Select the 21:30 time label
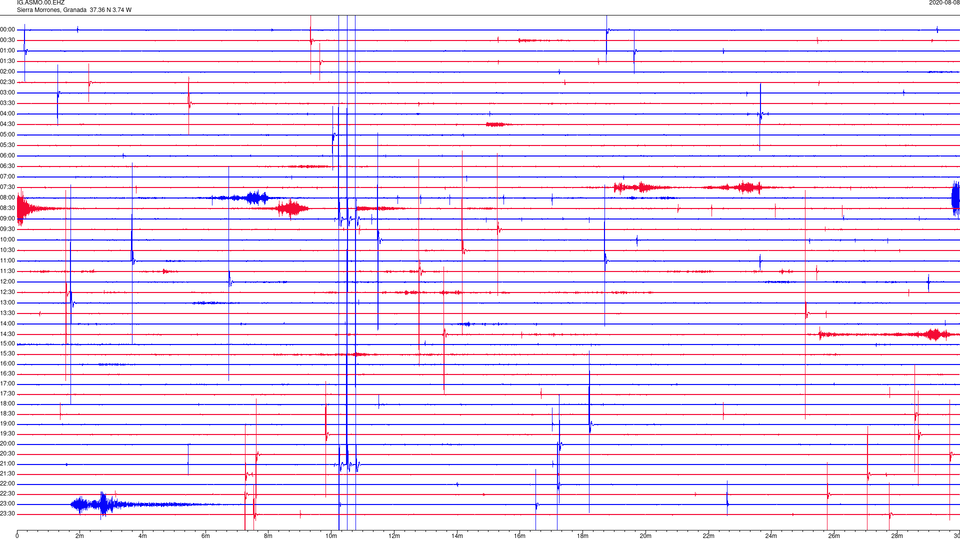 pos(7,474)
